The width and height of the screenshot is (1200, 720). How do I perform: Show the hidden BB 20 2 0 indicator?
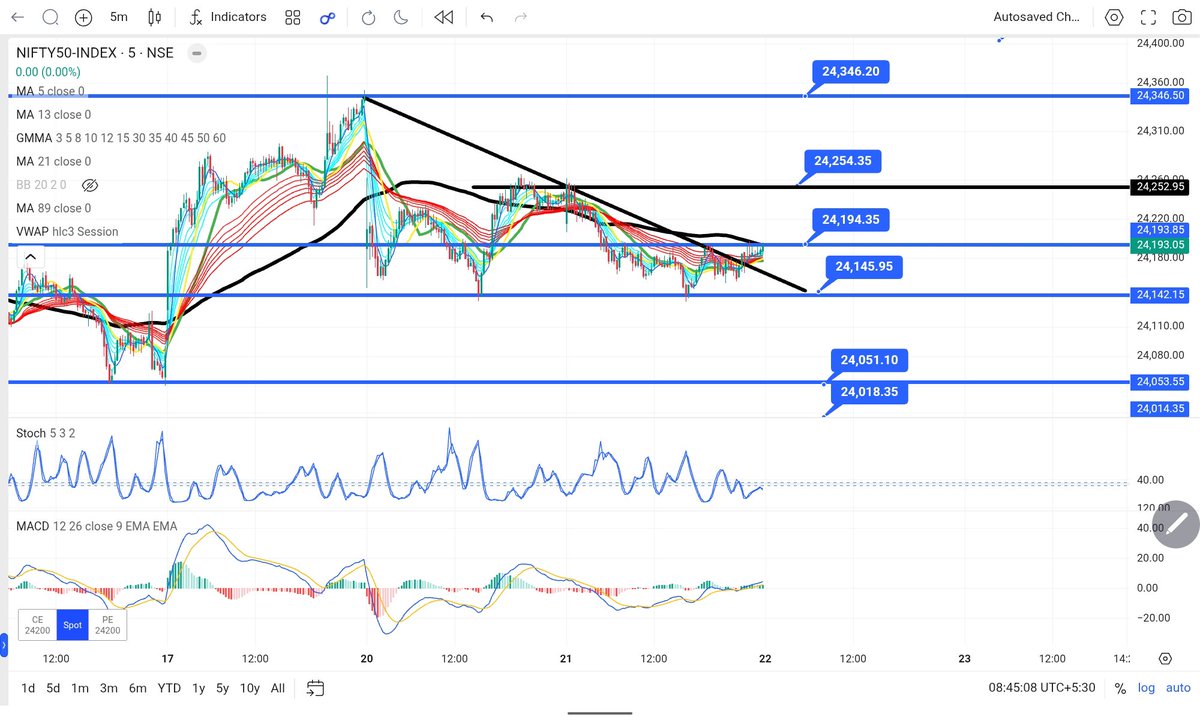coord(89,186)
